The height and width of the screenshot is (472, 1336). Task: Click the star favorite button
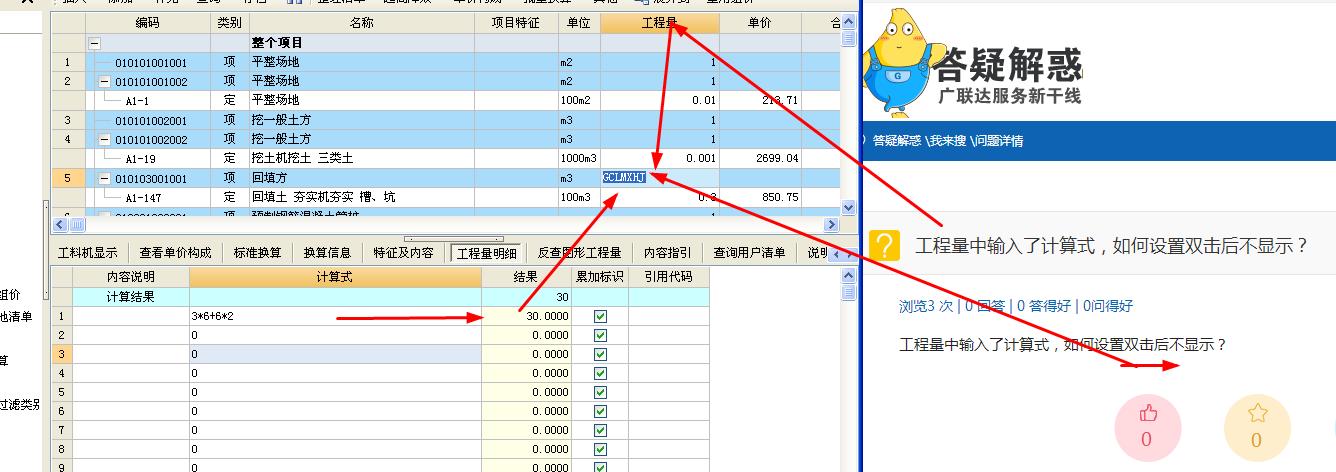[1256, 427]
